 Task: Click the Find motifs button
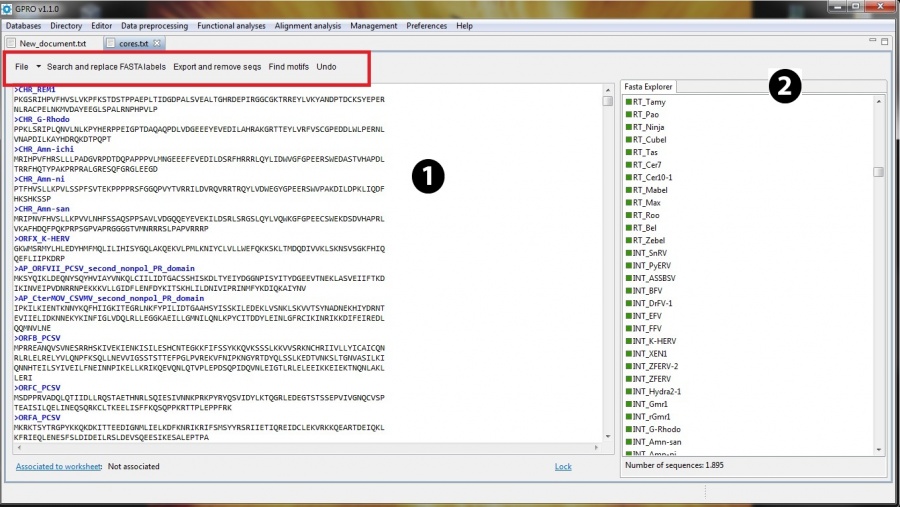click(x=288, y=67)
